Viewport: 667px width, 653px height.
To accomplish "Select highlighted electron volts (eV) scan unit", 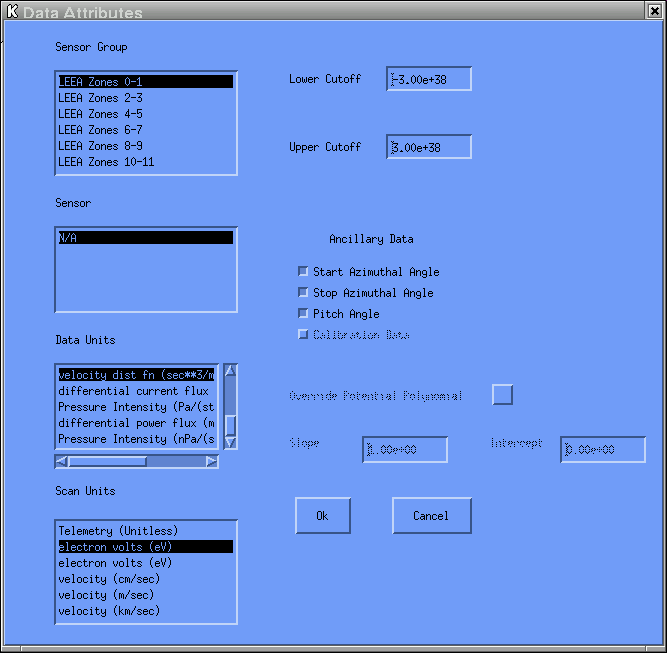I will [x=145, y=547].
